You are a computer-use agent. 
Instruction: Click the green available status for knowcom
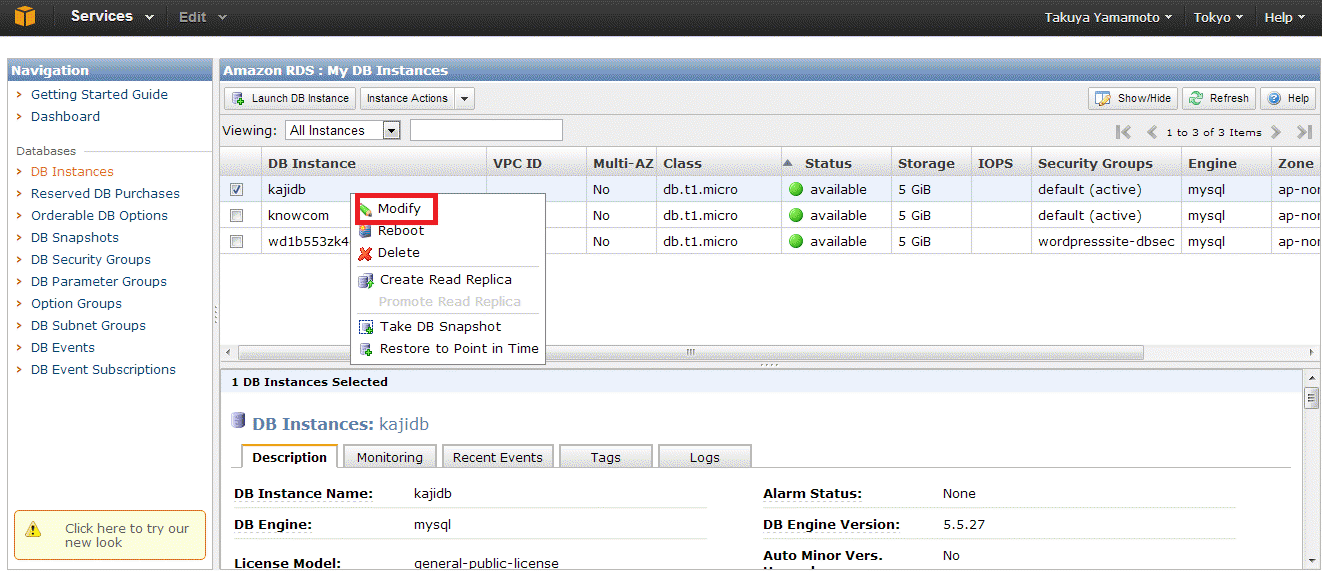pyautogui.click(x=828, y=215)
